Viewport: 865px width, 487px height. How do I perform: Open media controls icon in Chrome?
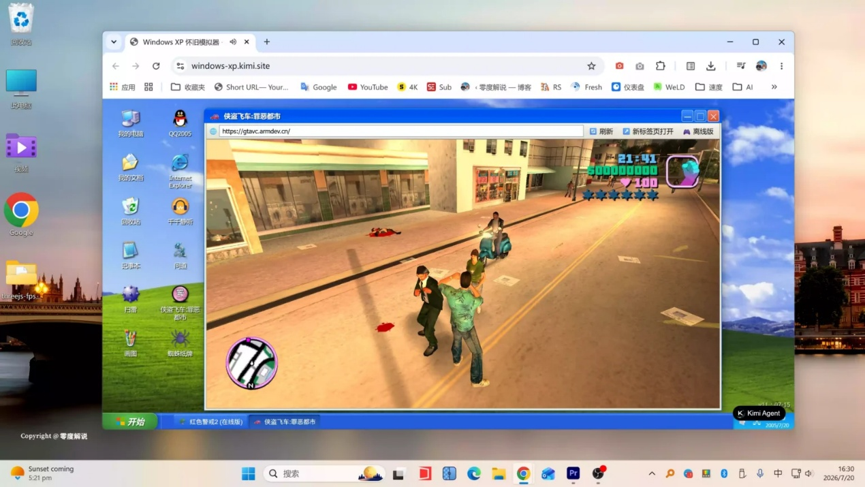[x=741, y=66]
